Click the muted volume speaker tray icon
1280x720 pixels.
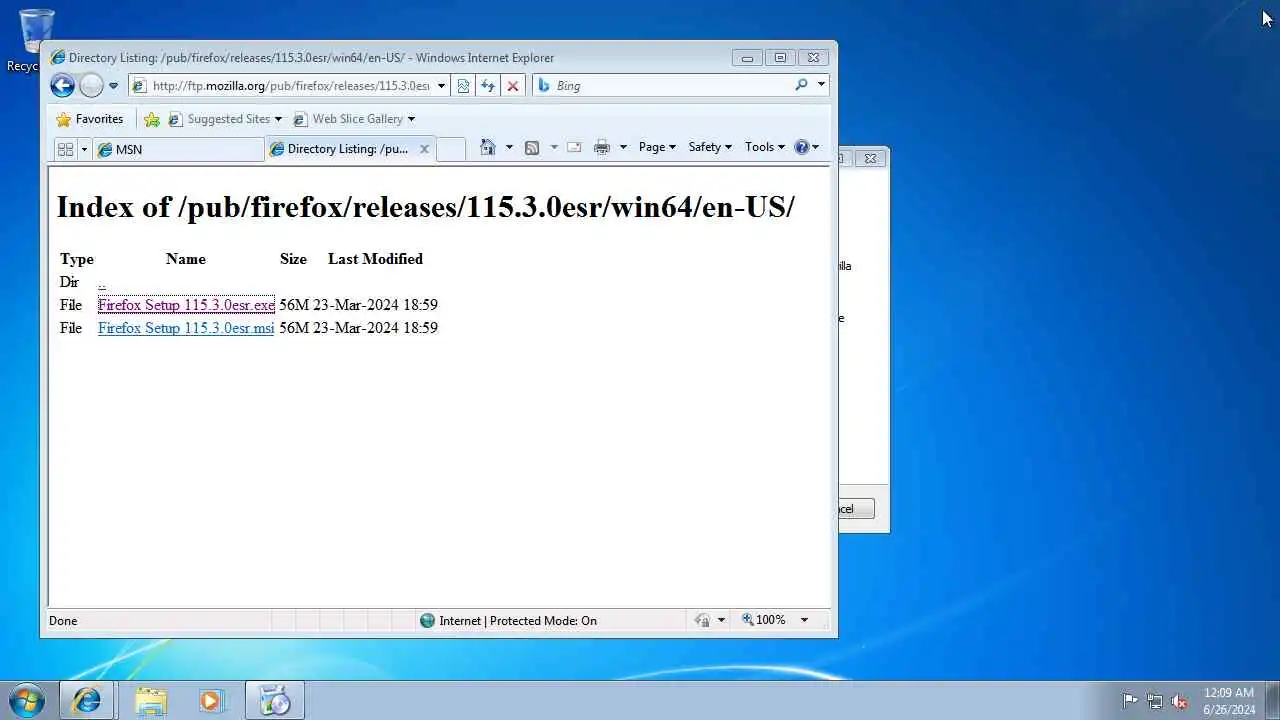1179,701
